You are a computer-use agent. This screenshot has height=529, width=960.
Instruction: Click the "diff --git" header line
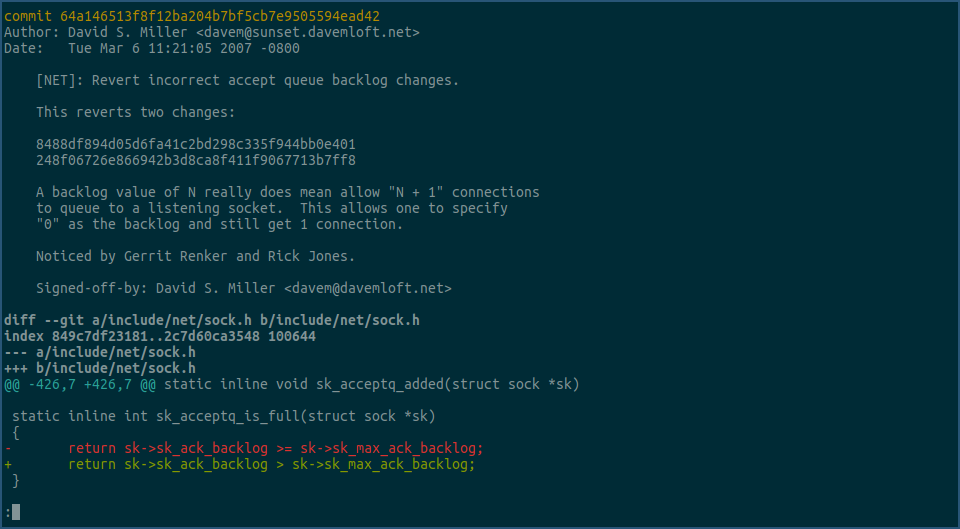[x=211, y=320]
